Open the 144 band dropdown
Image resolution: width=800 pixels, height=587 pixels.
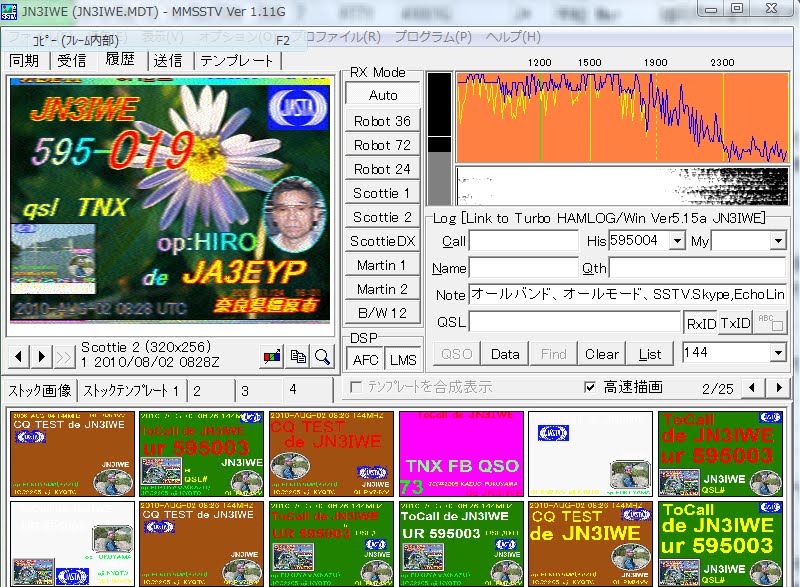(778, 352)
